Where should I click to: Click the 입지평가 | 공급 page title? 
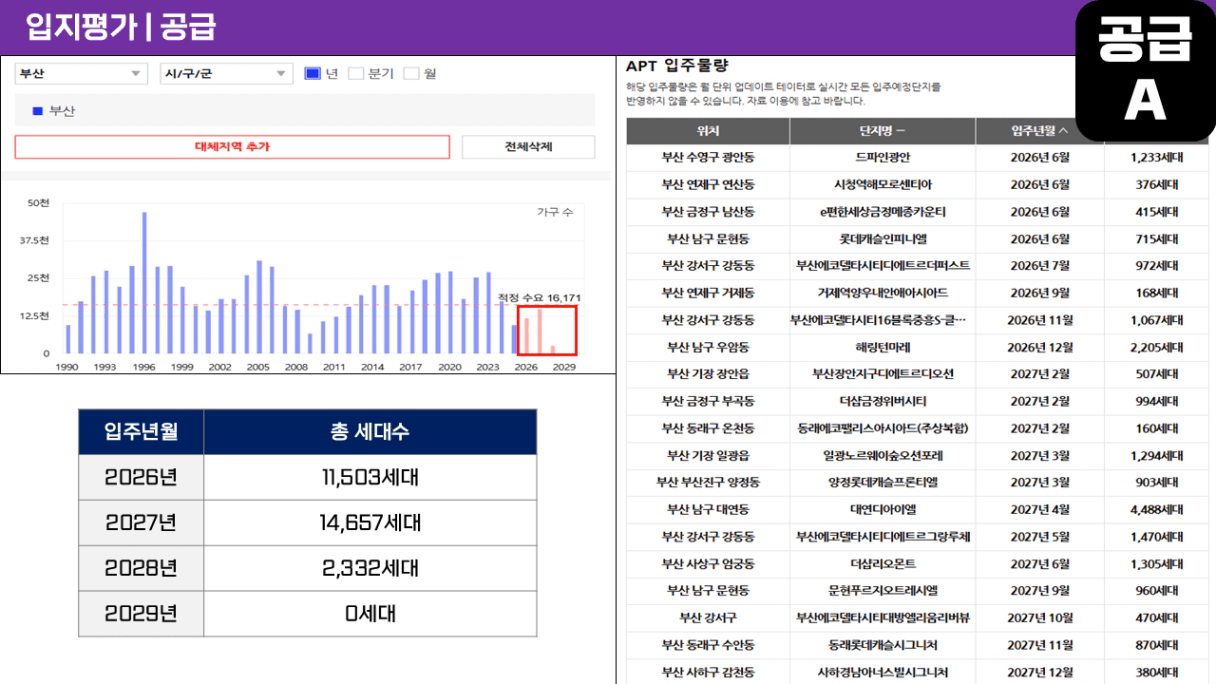pos(121,27)
